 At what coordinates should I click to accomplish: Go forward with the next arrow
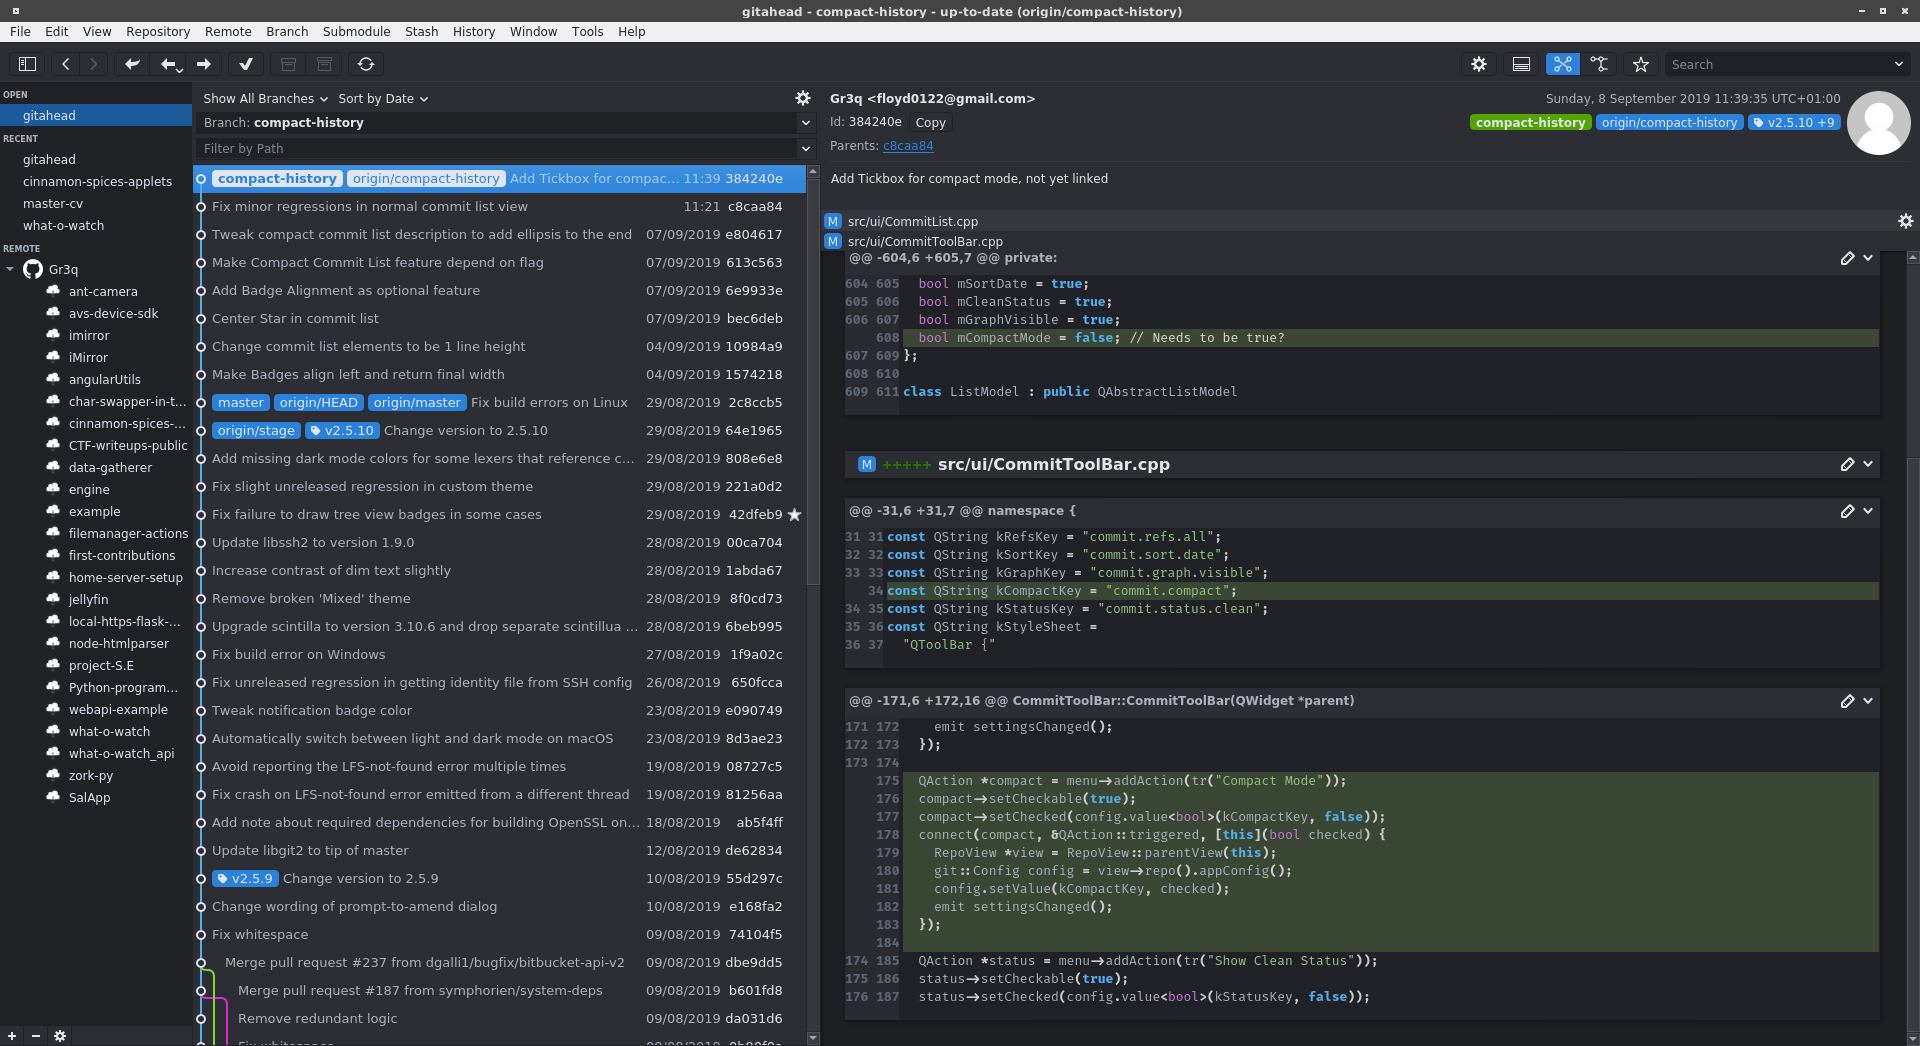point(94,64)
